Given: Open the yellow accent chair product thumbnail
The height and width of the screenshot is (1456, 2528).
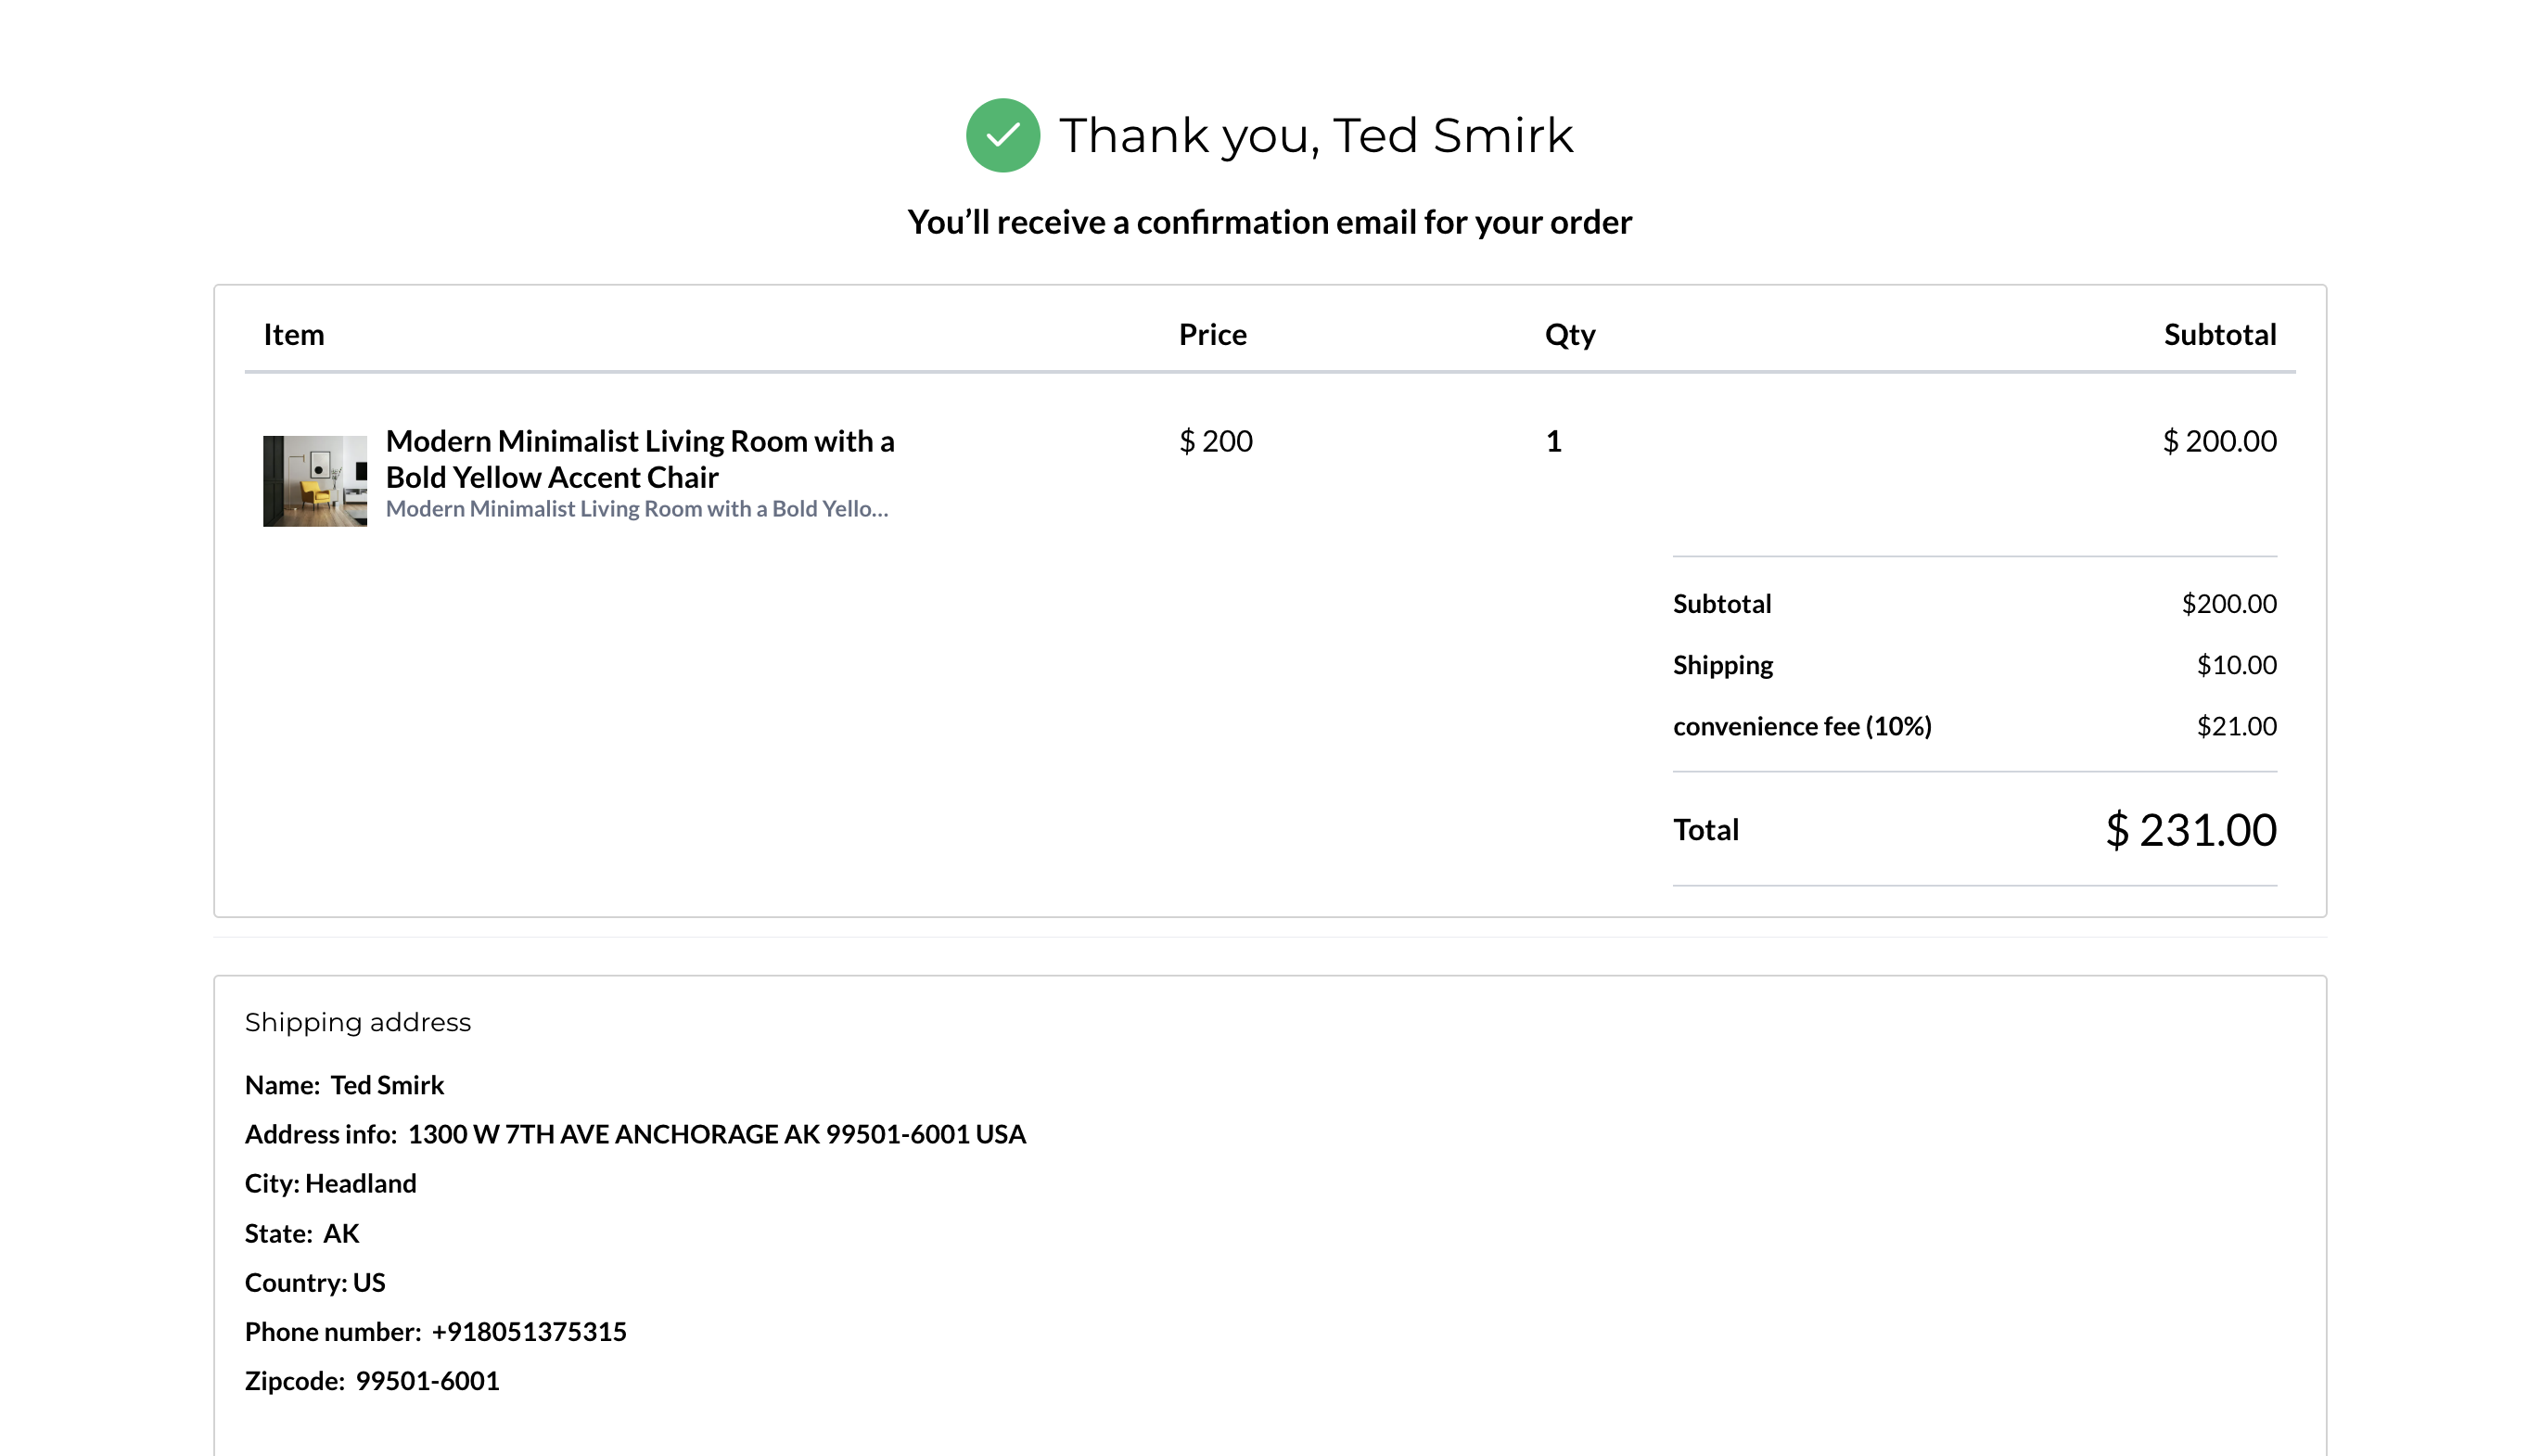Looking at the screenshot, I should 314,481.
